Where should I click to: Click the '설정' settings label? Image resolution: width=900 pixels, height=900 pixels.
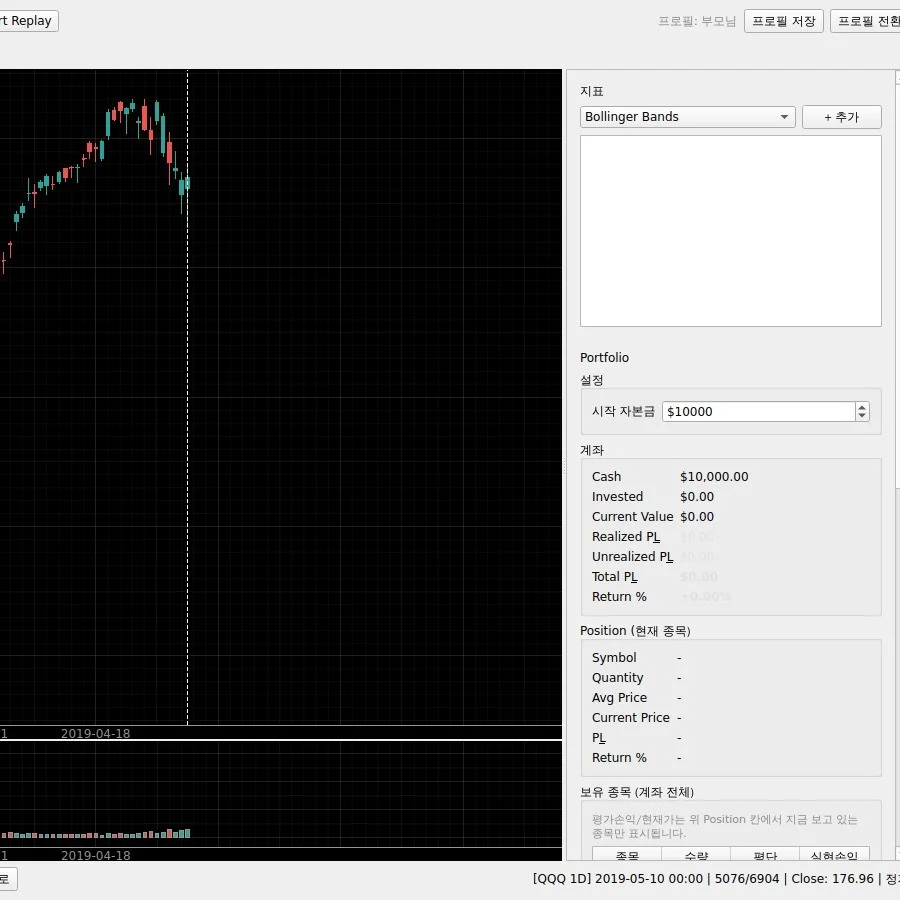click(592, 380)
